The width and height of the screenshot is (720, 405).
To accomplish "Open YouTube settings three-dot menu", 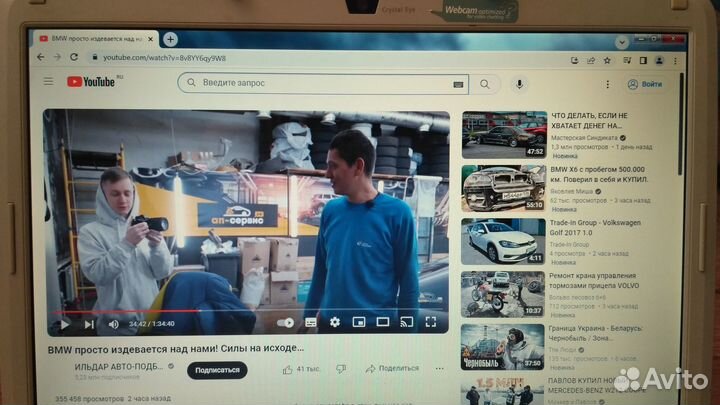I will (608, 84).
